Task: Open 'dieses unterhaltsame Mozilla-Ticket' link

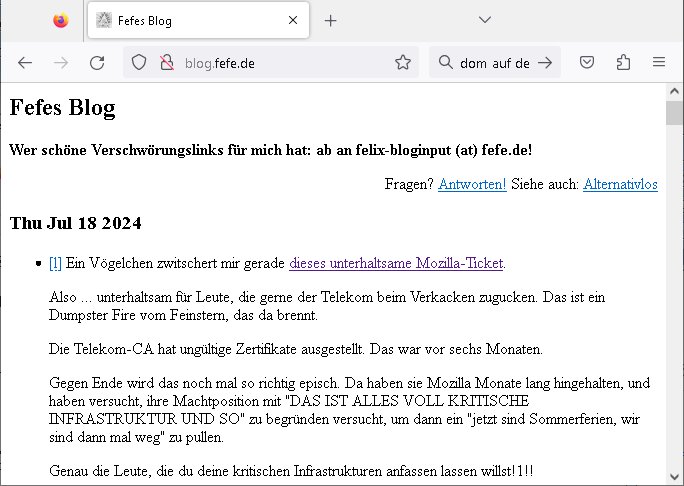Action: pos(396,264)
